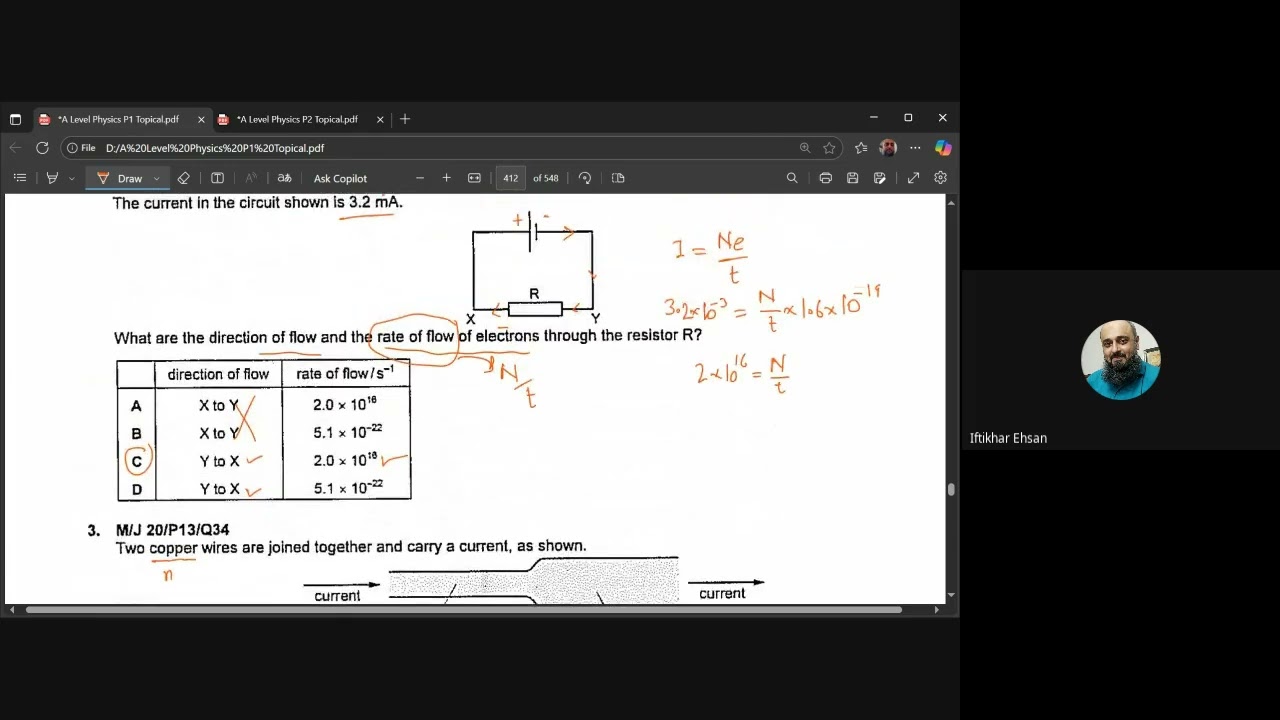Image resolution: width=1280 pixels, height=720 pixels.
Task: Maximize the browser window
Action: (x=908, y=118)
